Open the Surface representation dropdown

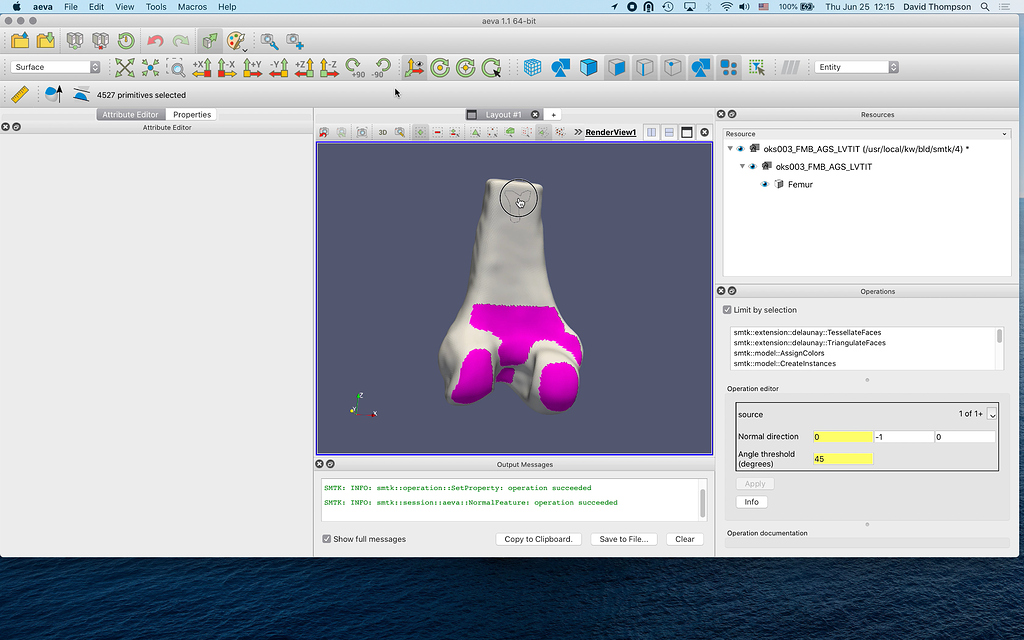tap(57, 67)
